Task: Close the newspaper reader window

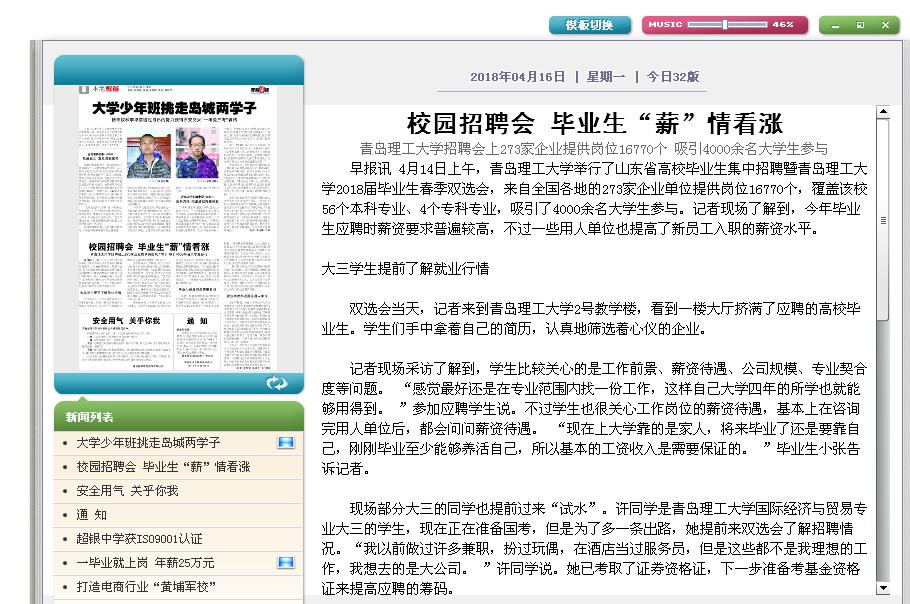Action: [885, 25]
